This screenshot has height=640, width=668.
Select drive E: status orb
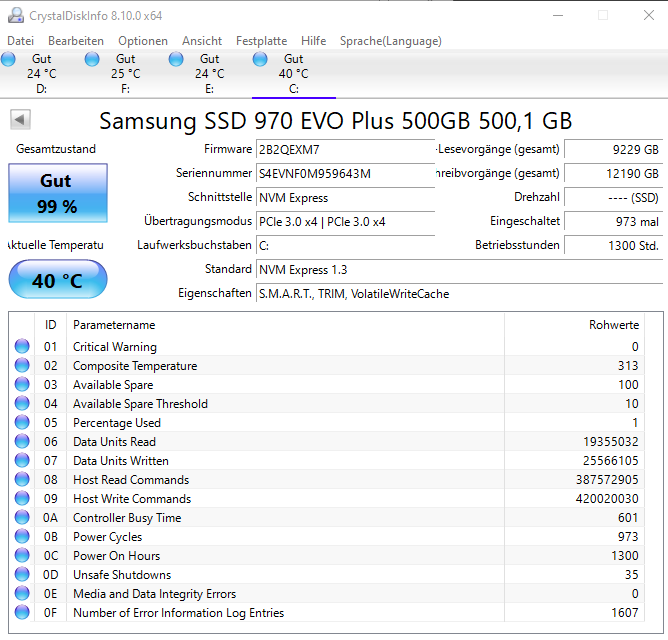click(x=176, y=59)
